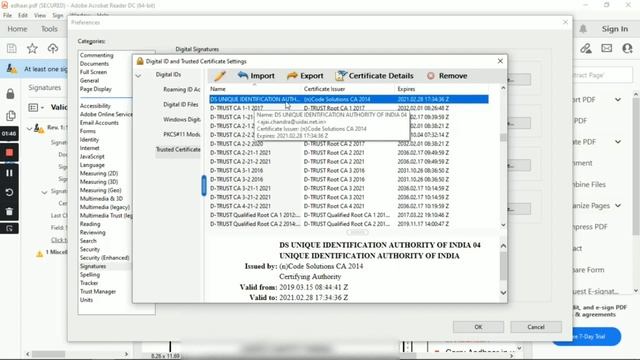Select Full Screen category
This screenshot has height=360, width=640.
pyautogui.click(x=93, y=72)
